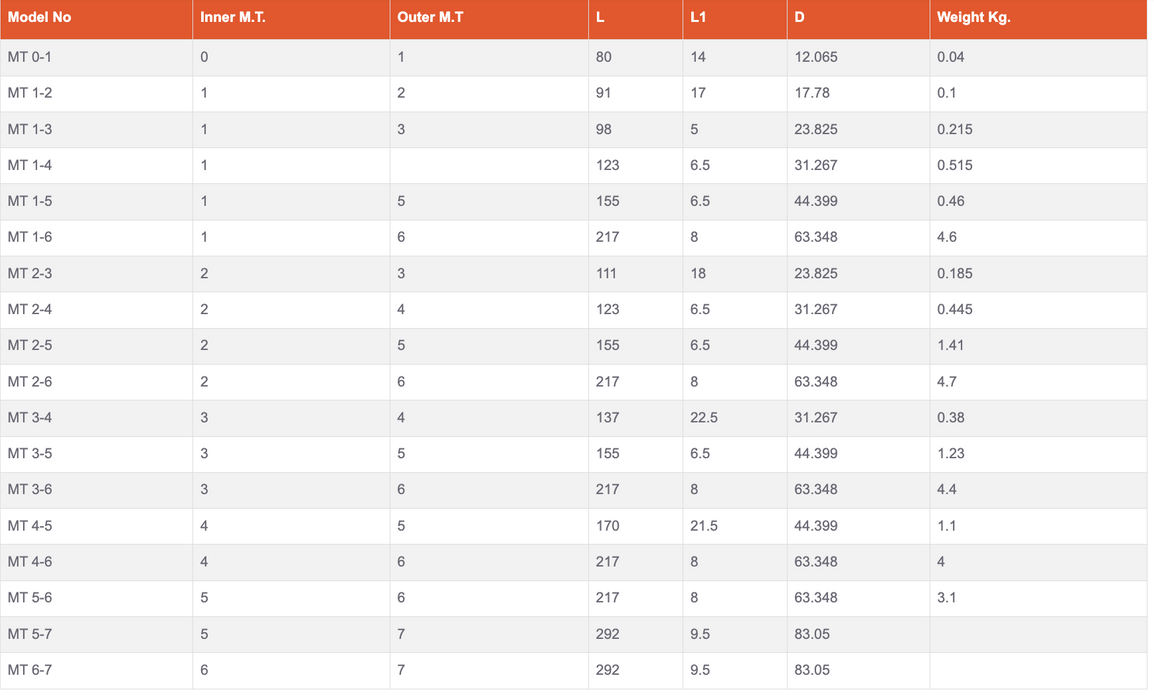
Task: Select the 170 length value cell
Action: [607, 525]
